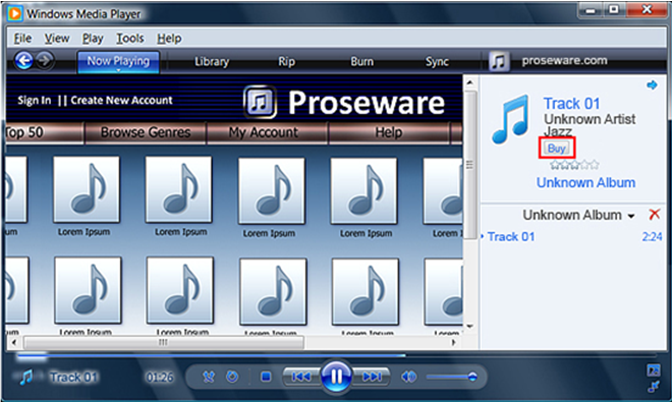Viewport: 672px width, 402px height.
Task: Open the Rip tab
Action: point(286,62)
